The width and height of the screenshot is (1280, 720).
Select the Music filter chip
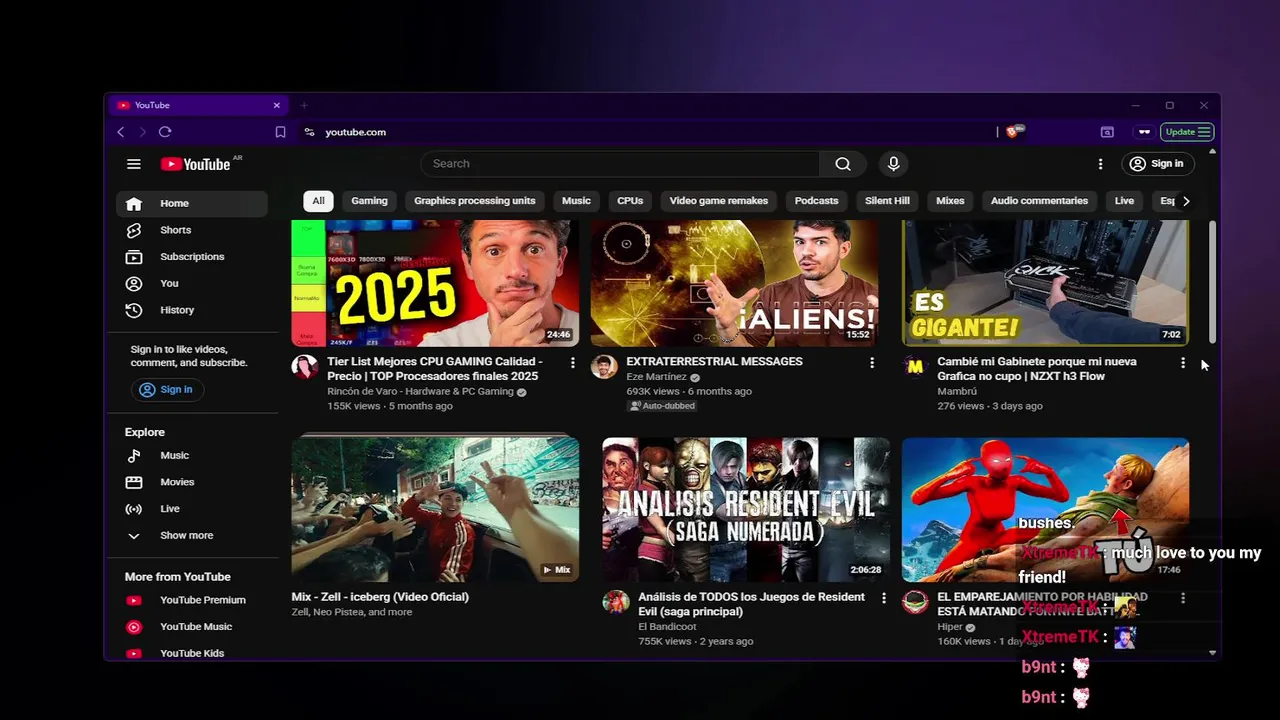(576, 201)
